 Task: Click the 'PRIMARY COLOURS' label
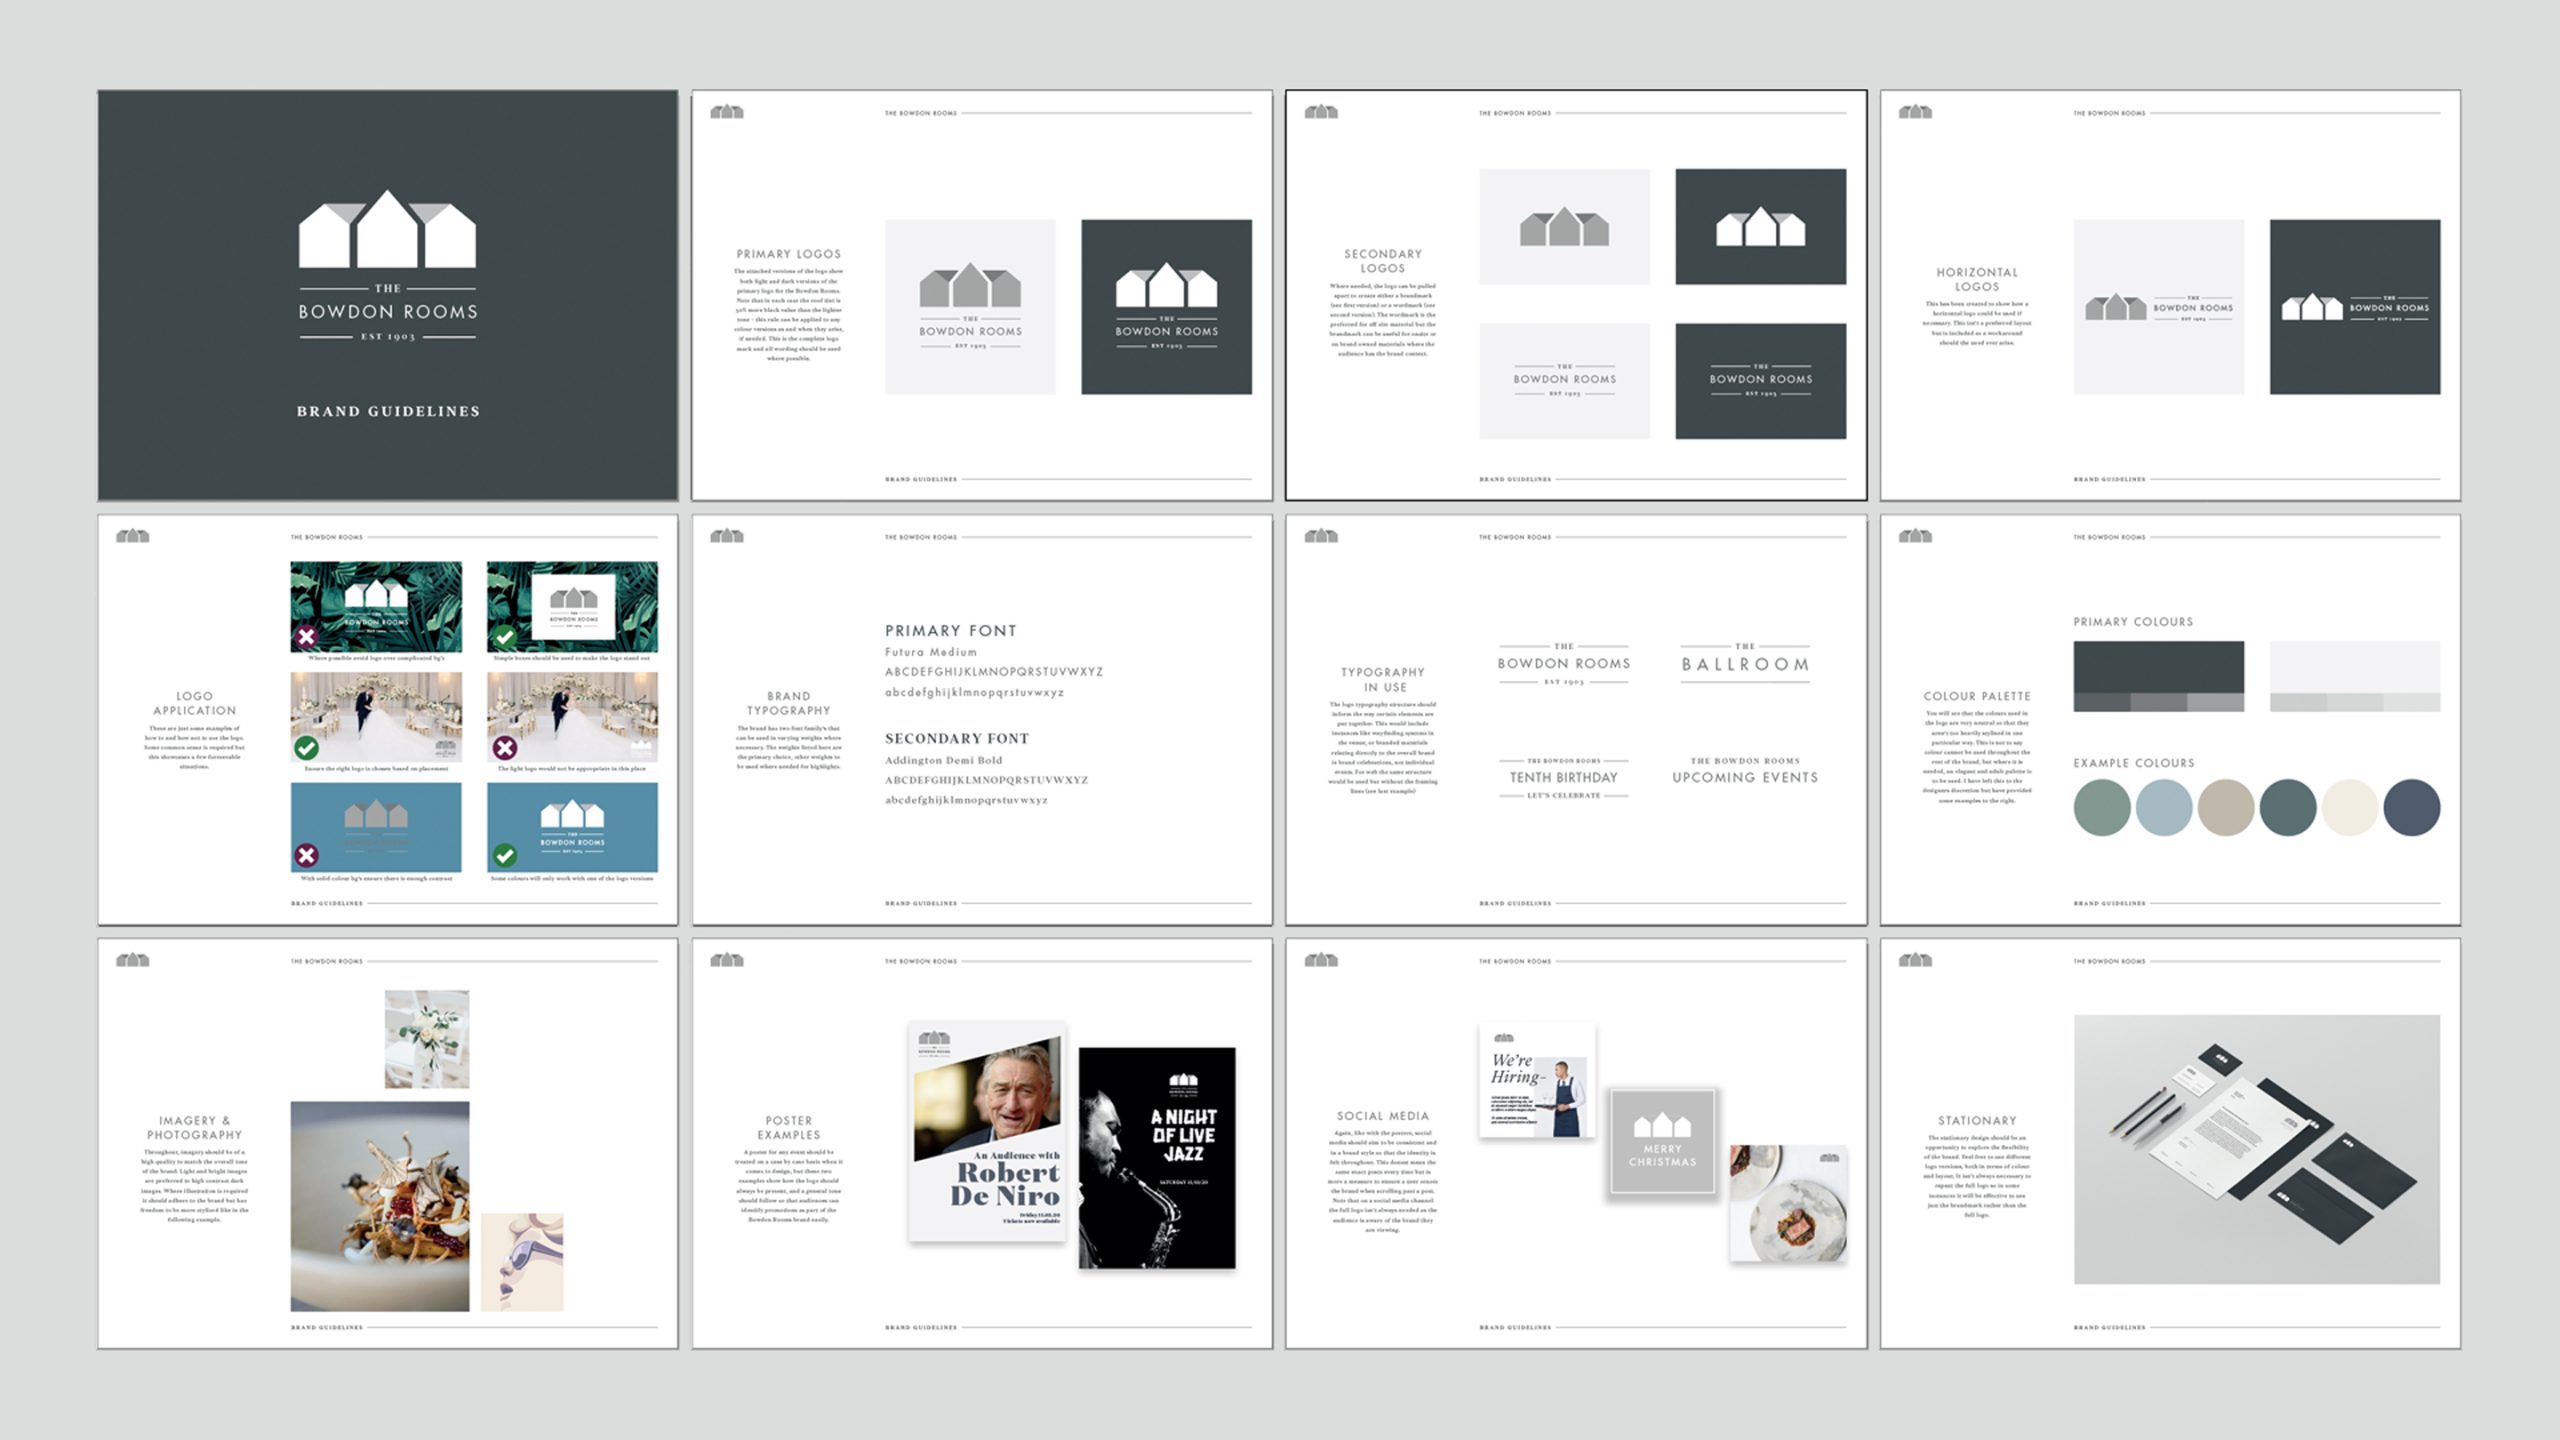[2133, 622]
